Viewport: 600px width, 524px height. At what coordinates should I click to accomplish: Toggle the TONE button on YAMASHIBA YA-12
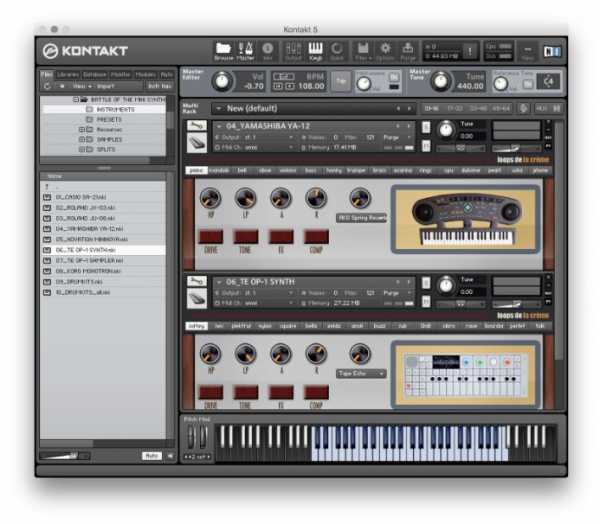click(246, 237)
